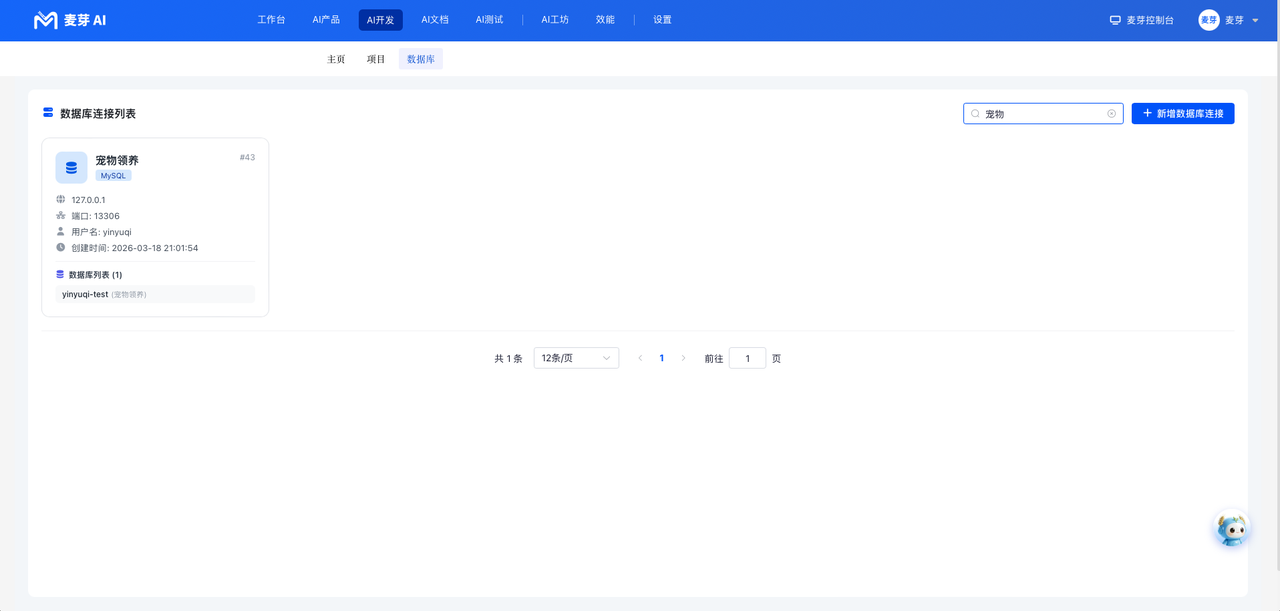Click the port icon beside 端口: 13306

[61, 216]
